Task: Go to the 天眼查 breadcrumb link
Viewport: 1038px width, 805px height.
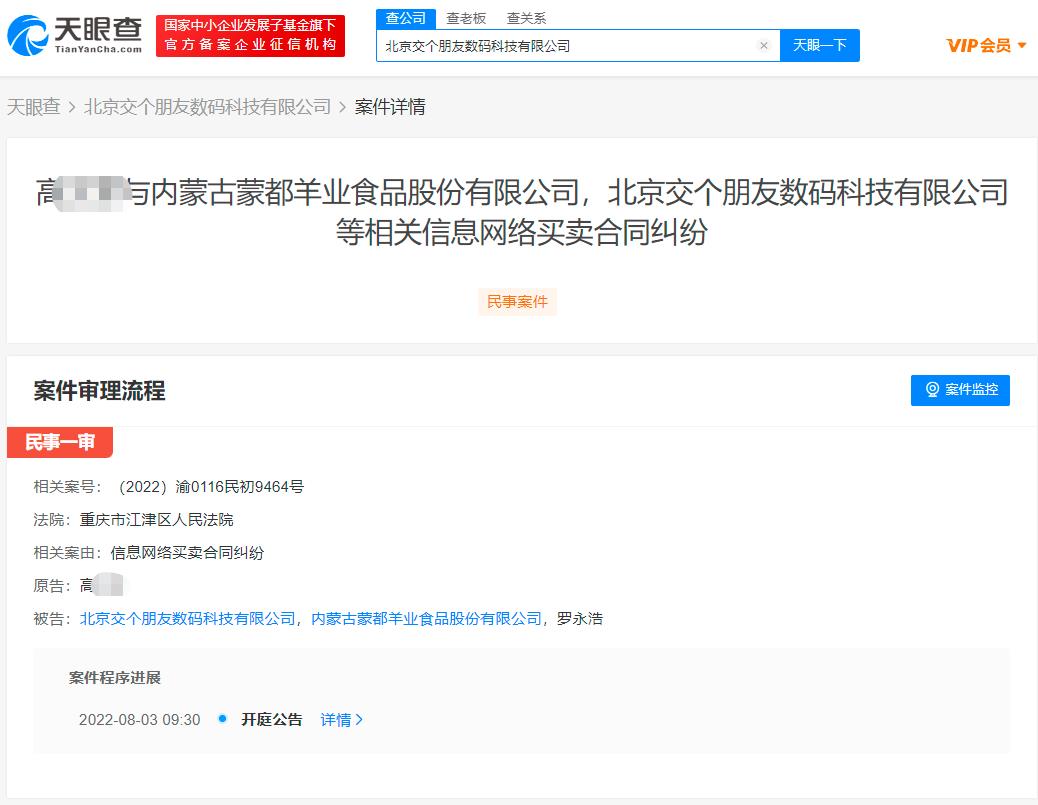Action: coord(34,107)
